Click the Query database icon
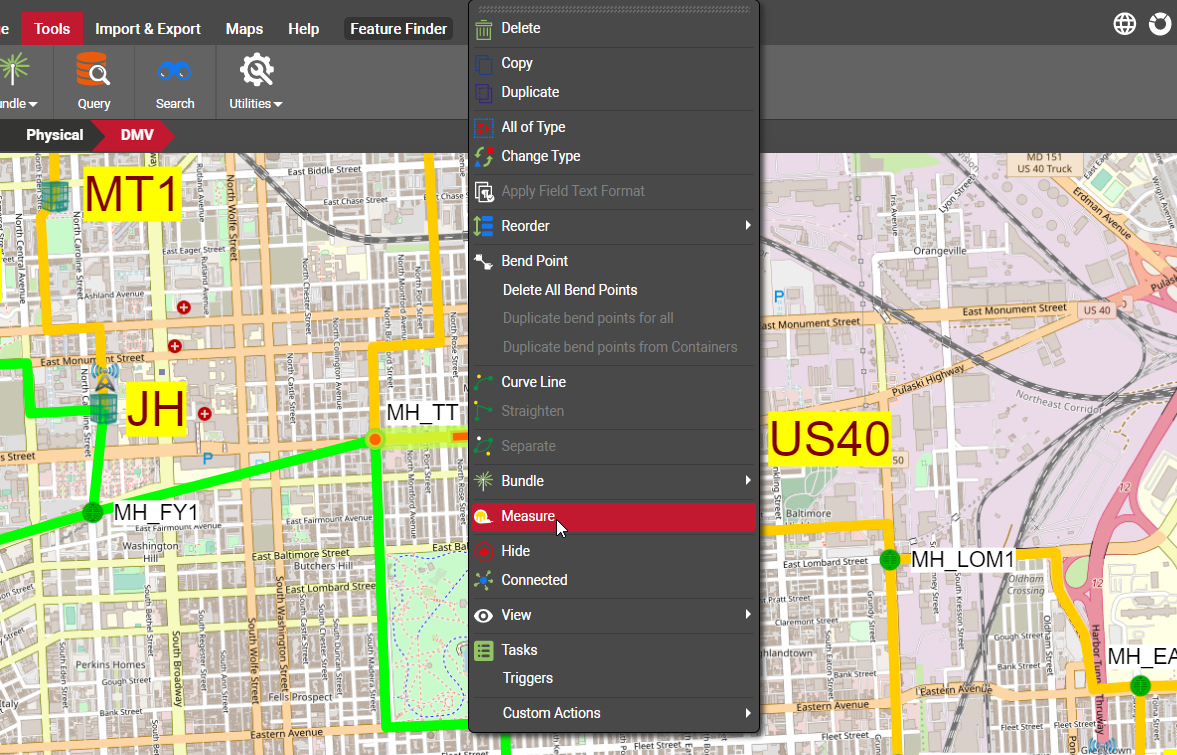 [x=94, y=72]
